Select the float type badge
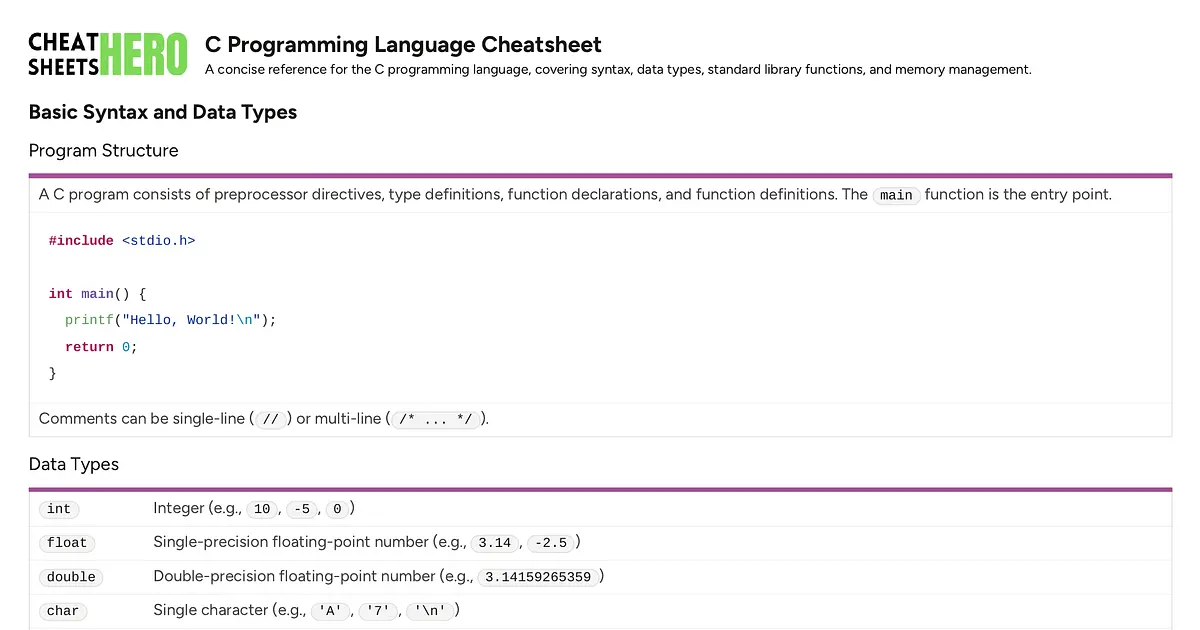This screenshot has width=1200, height=630. [67, 543]
